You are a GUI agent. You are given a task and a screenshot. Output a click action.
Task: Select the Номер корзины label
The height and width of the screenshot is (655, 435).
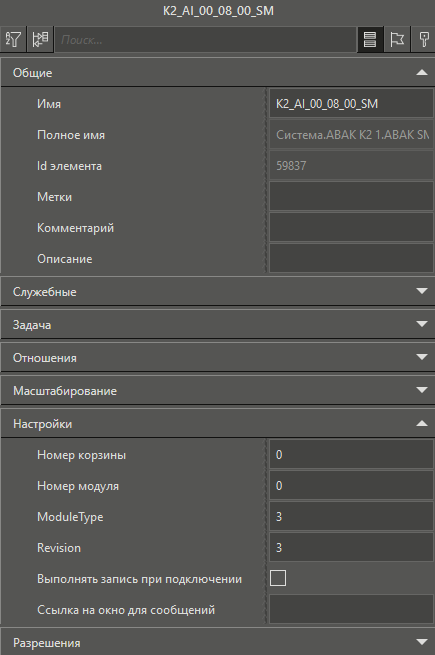pos(81,455)
